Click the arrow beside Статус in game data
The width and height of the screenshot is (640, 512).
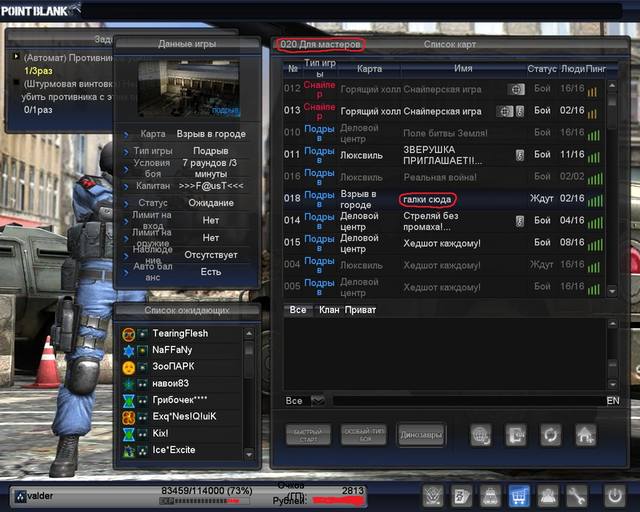pyautogui.click(x=126, y=203)
